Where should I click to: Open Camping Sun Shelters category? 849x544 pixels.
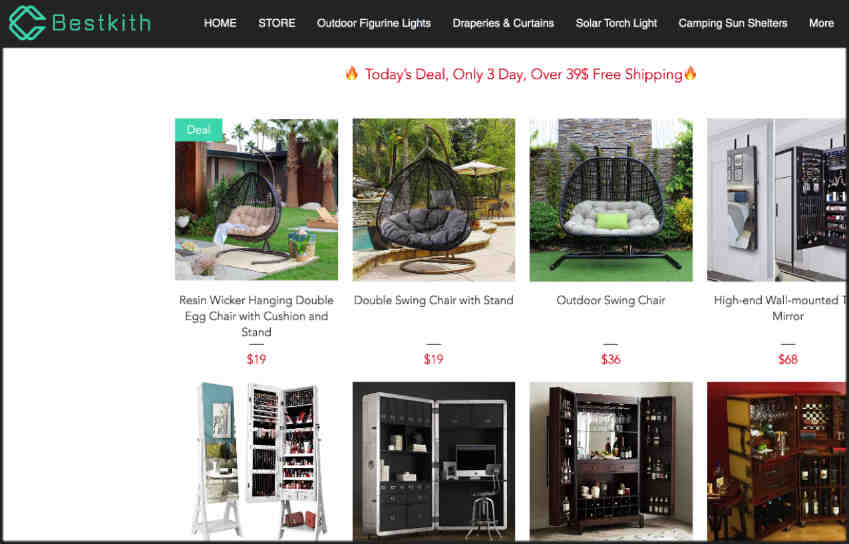coord(733,23)
